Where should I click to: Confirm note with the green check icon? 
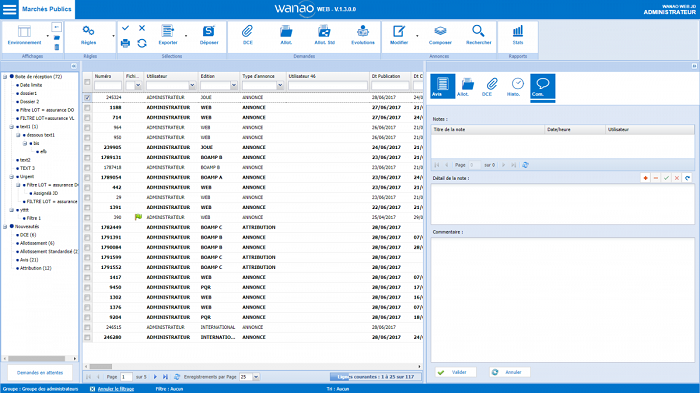point(667,178)
